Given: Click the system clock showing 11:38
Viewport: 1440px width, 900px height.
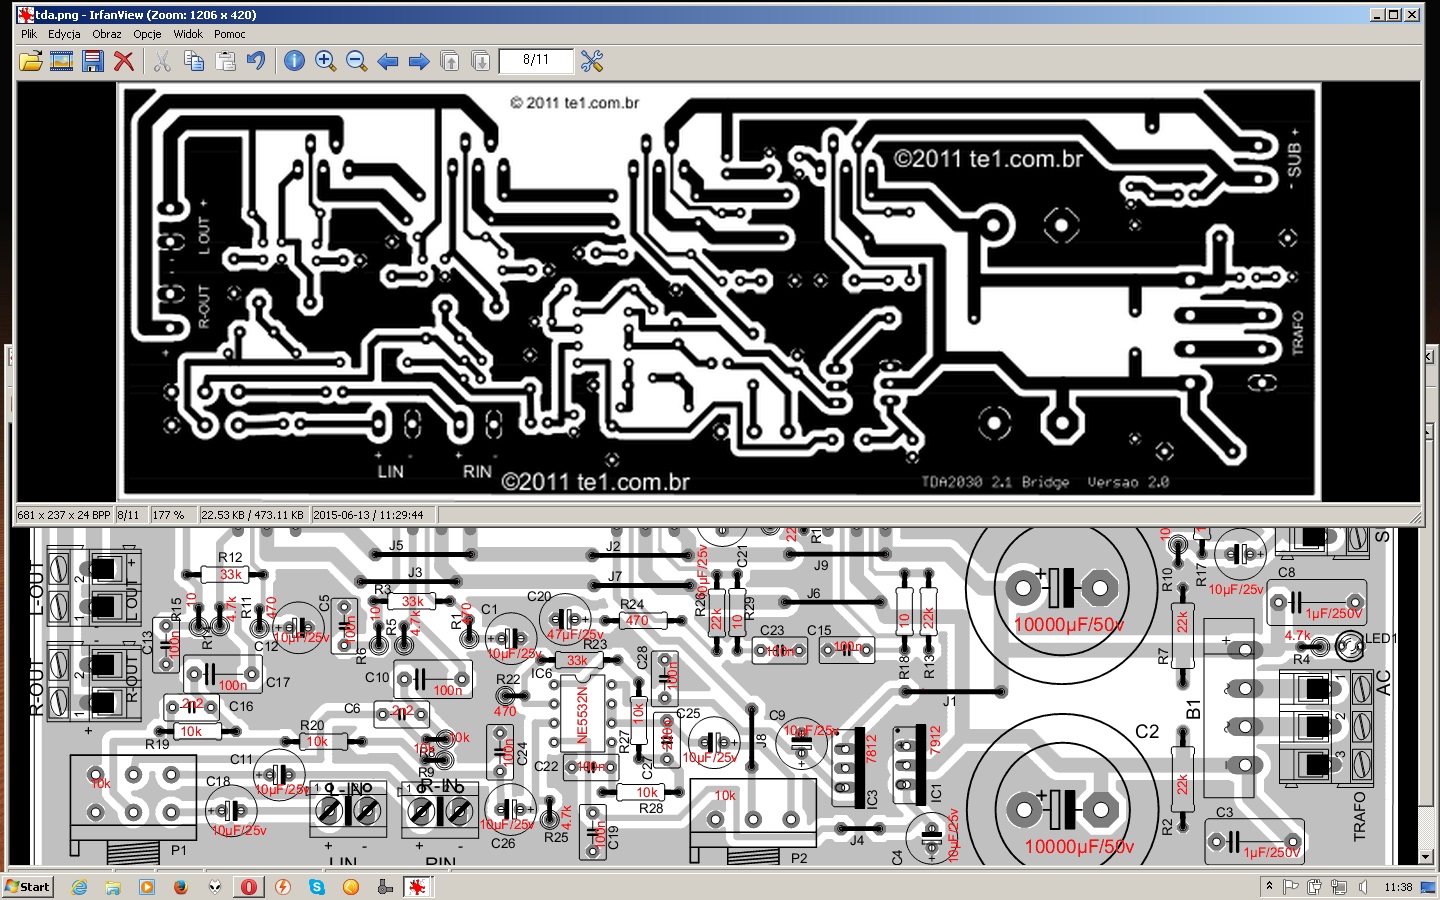Looking at the screenshot, I should click(x=1398, y=887).
